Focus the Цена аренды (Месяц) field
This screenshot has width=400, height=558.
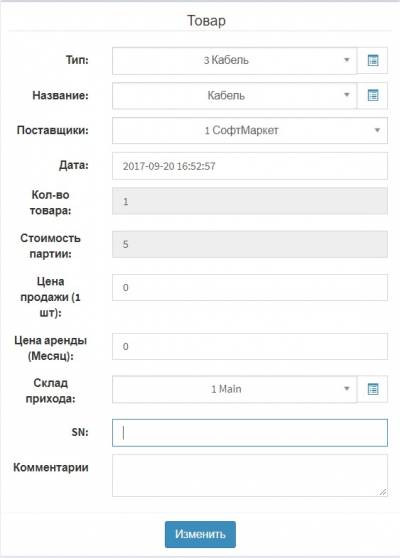tap(250, 346)
